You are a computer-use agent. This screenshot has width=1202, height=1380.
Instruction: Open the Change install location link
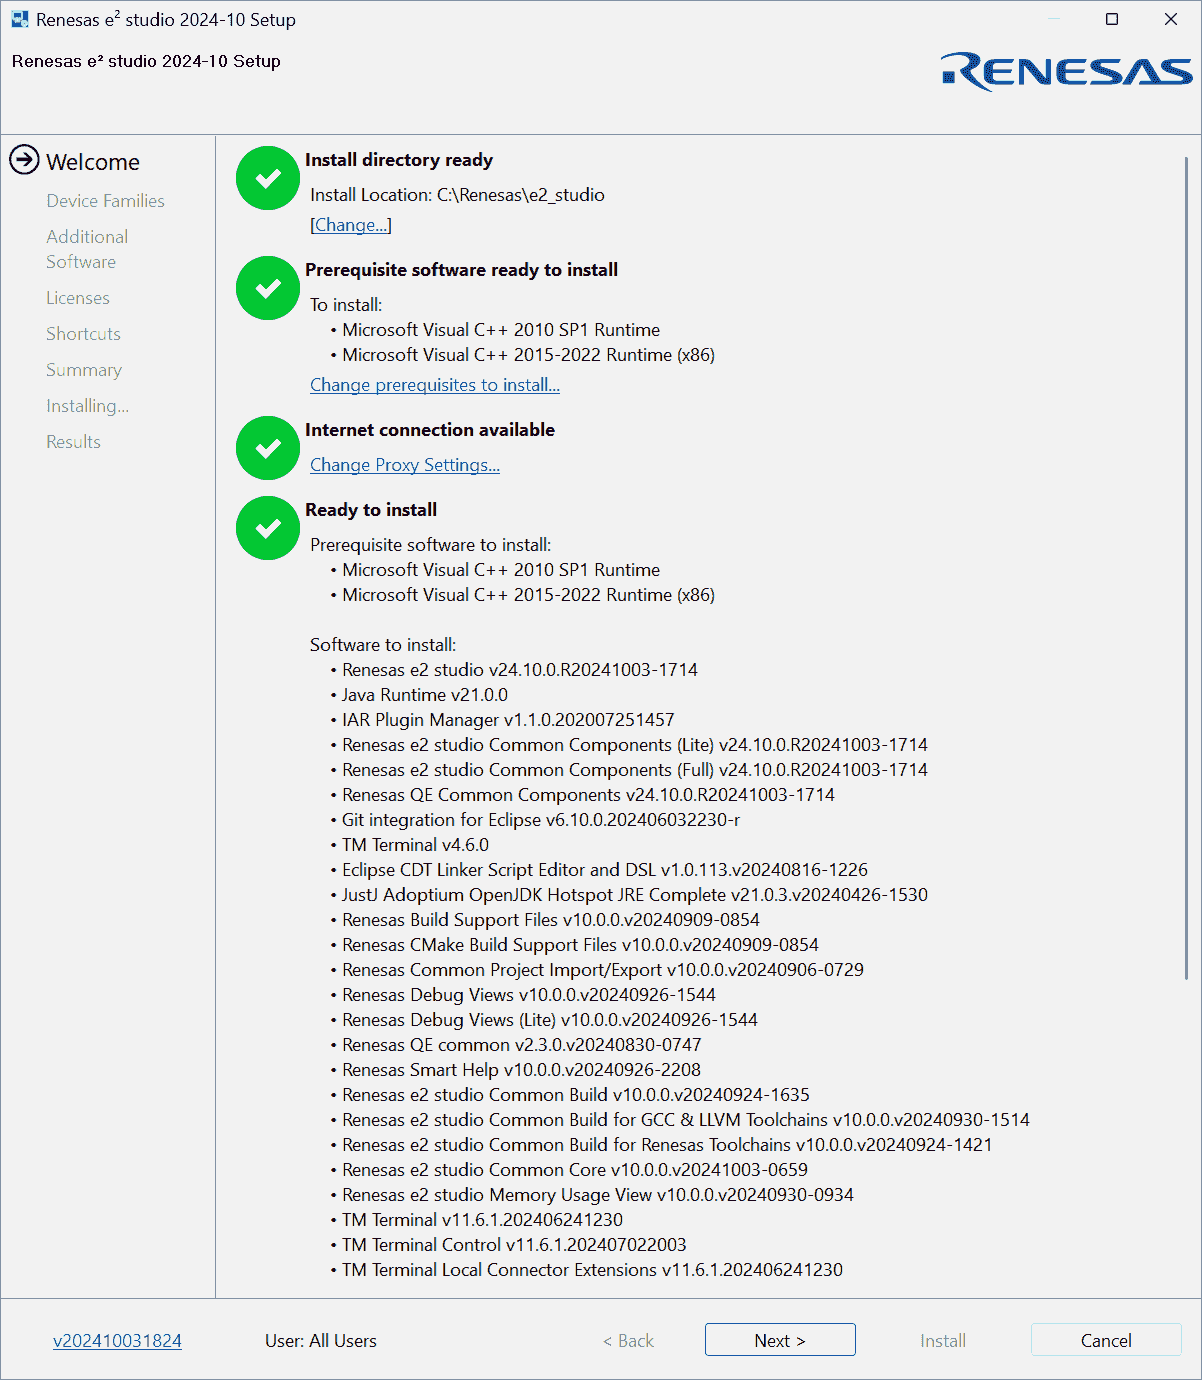pyautogui.click(x=350, y=225)
